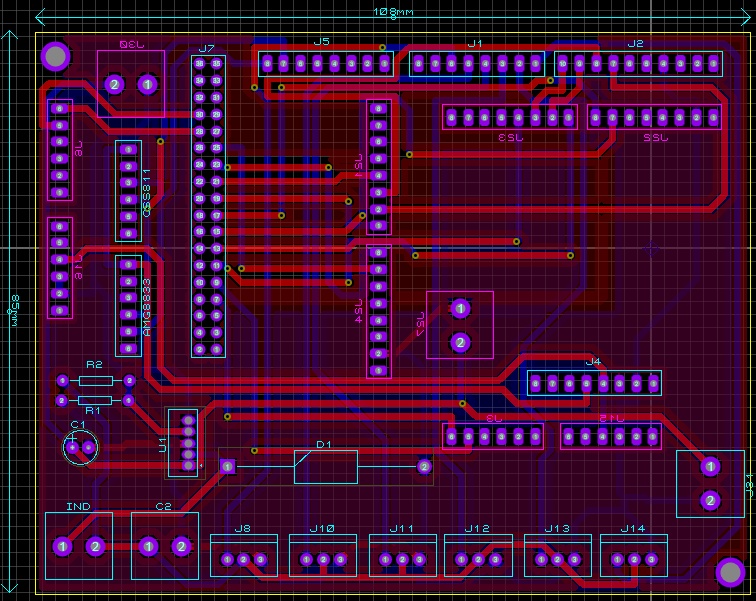The height and width of the screenshot is (601, 756).
Task: Click pad 8 of the J5 header
Action: 267,64
